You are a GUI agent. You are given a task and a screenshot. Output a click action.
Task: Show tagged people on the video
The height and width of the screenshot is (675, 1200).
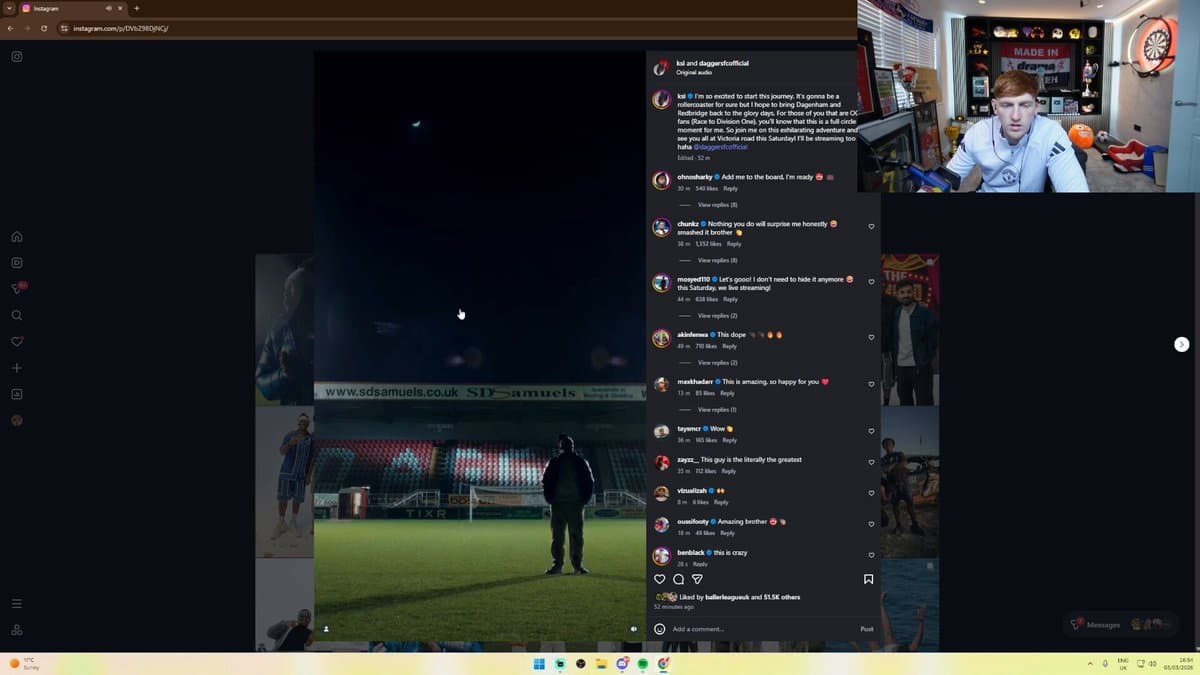coord(326,629)
